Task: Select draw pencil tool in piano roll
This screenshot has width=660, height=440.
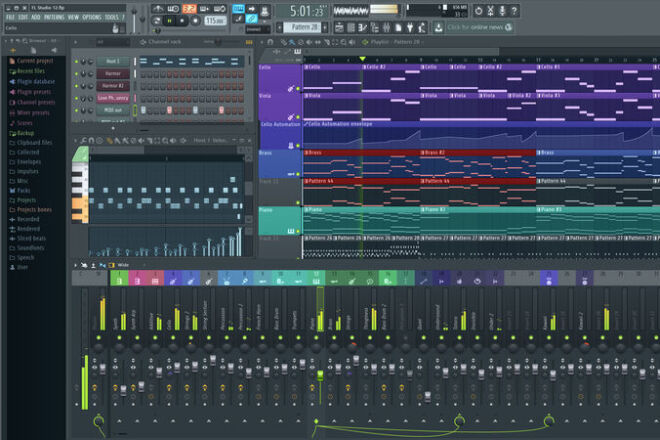Action: (109, 141)
